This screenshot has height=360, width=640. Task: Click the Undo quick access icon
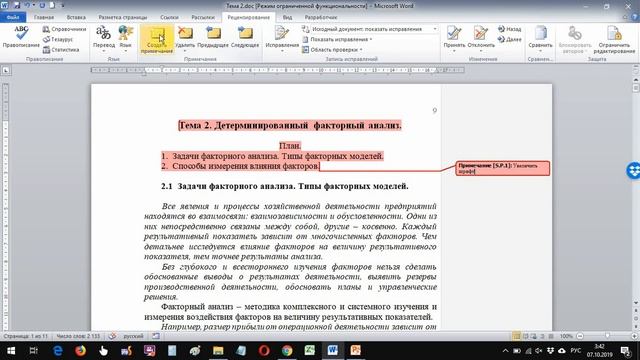27,6
